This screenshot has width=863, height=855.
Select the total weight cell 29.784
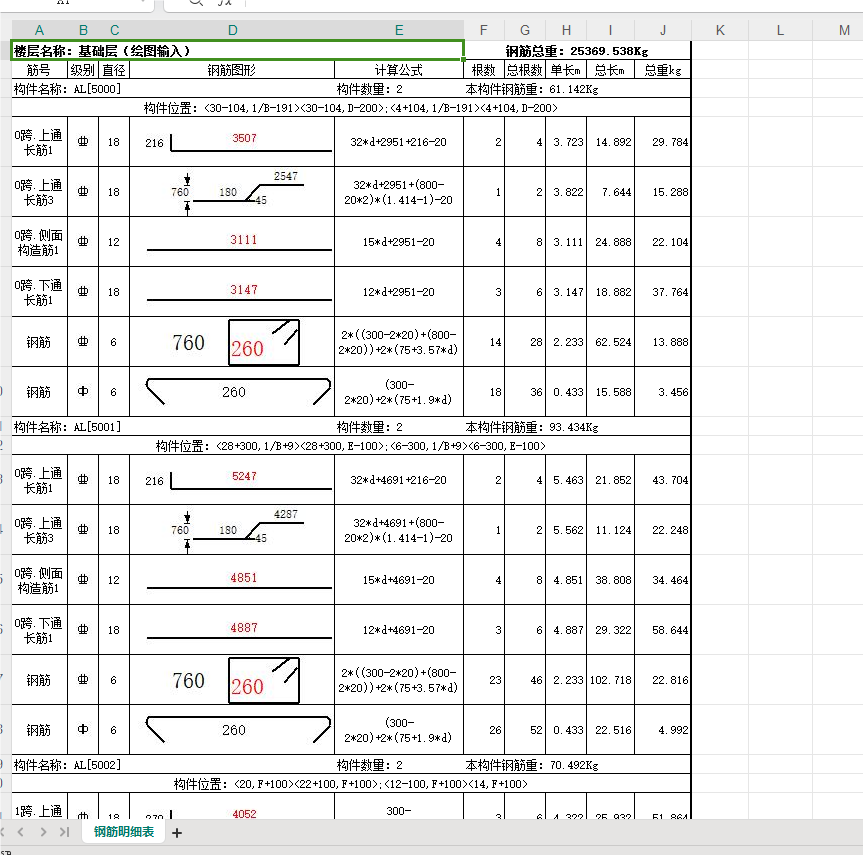[663, 142]
